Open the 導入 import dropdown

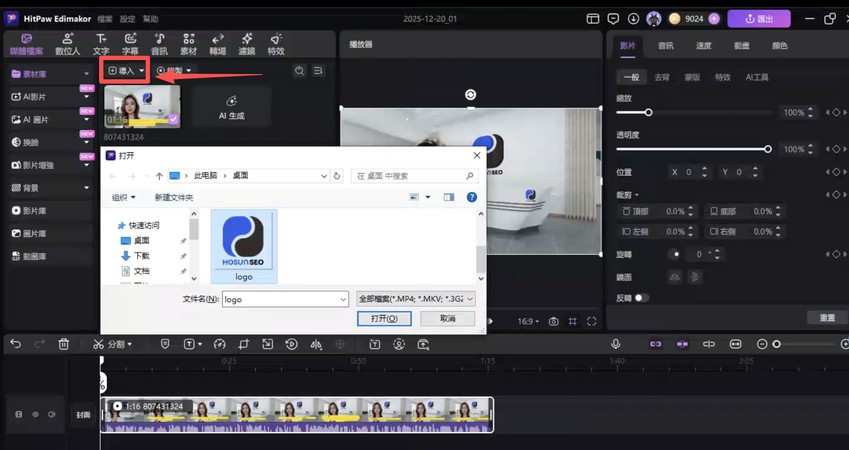point(126,71)
